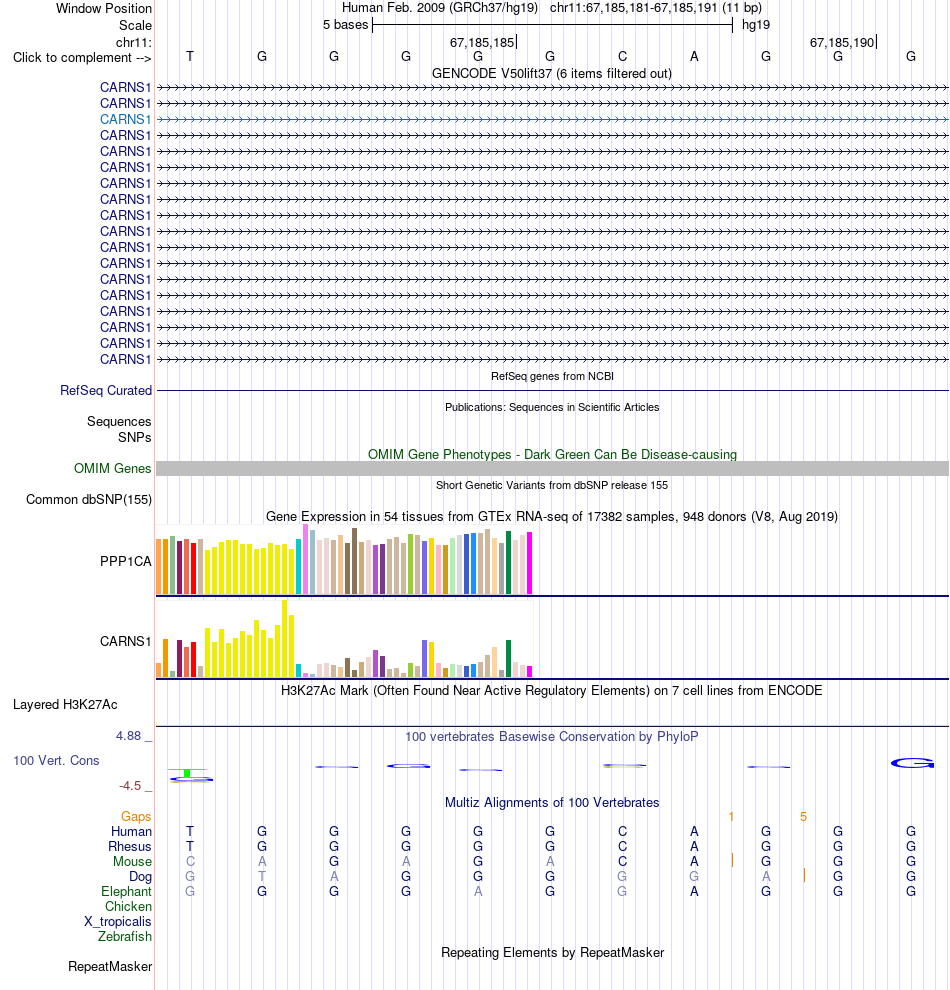
Task: Click the tallest yellow bar in the CARNS1 chart
Action: click(x=285, y=638)
